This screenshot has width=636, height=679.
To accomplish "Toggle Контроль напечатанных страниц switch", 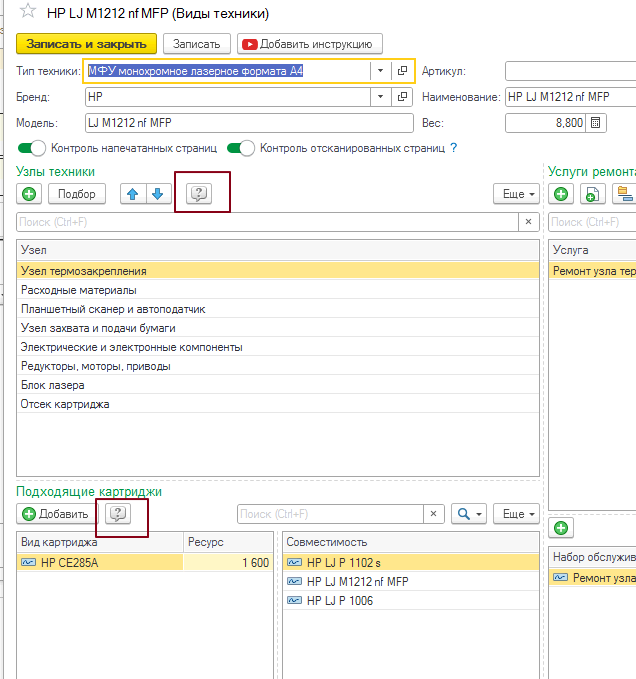I will tap(32, 148).
